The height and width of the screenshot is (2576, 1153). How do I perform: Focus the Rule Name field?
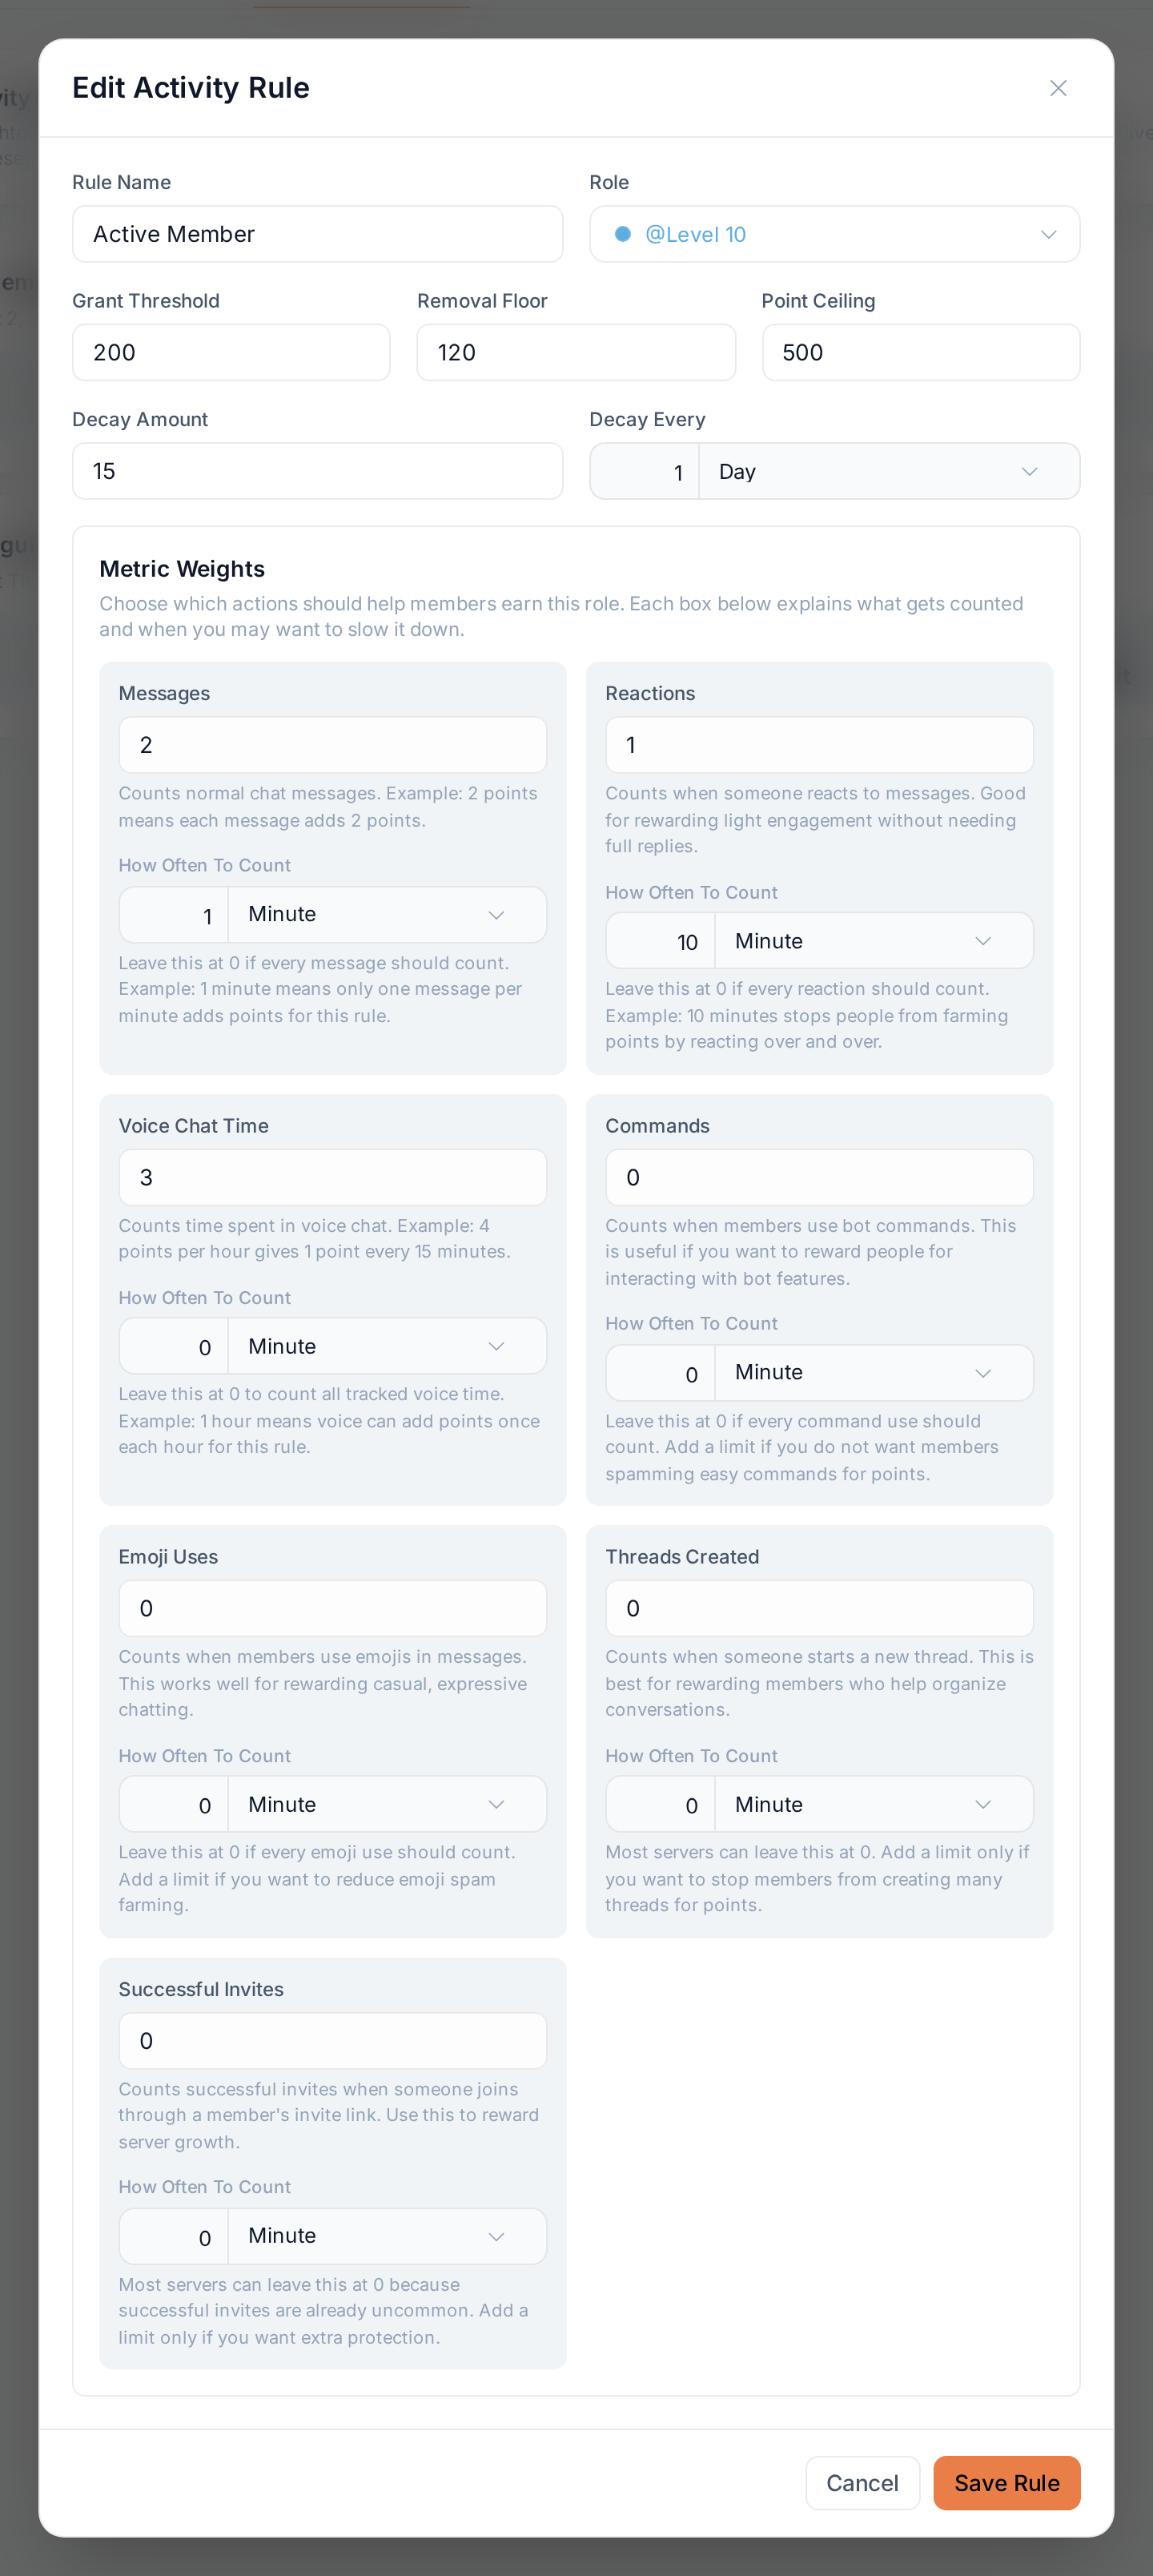(317, 234)
